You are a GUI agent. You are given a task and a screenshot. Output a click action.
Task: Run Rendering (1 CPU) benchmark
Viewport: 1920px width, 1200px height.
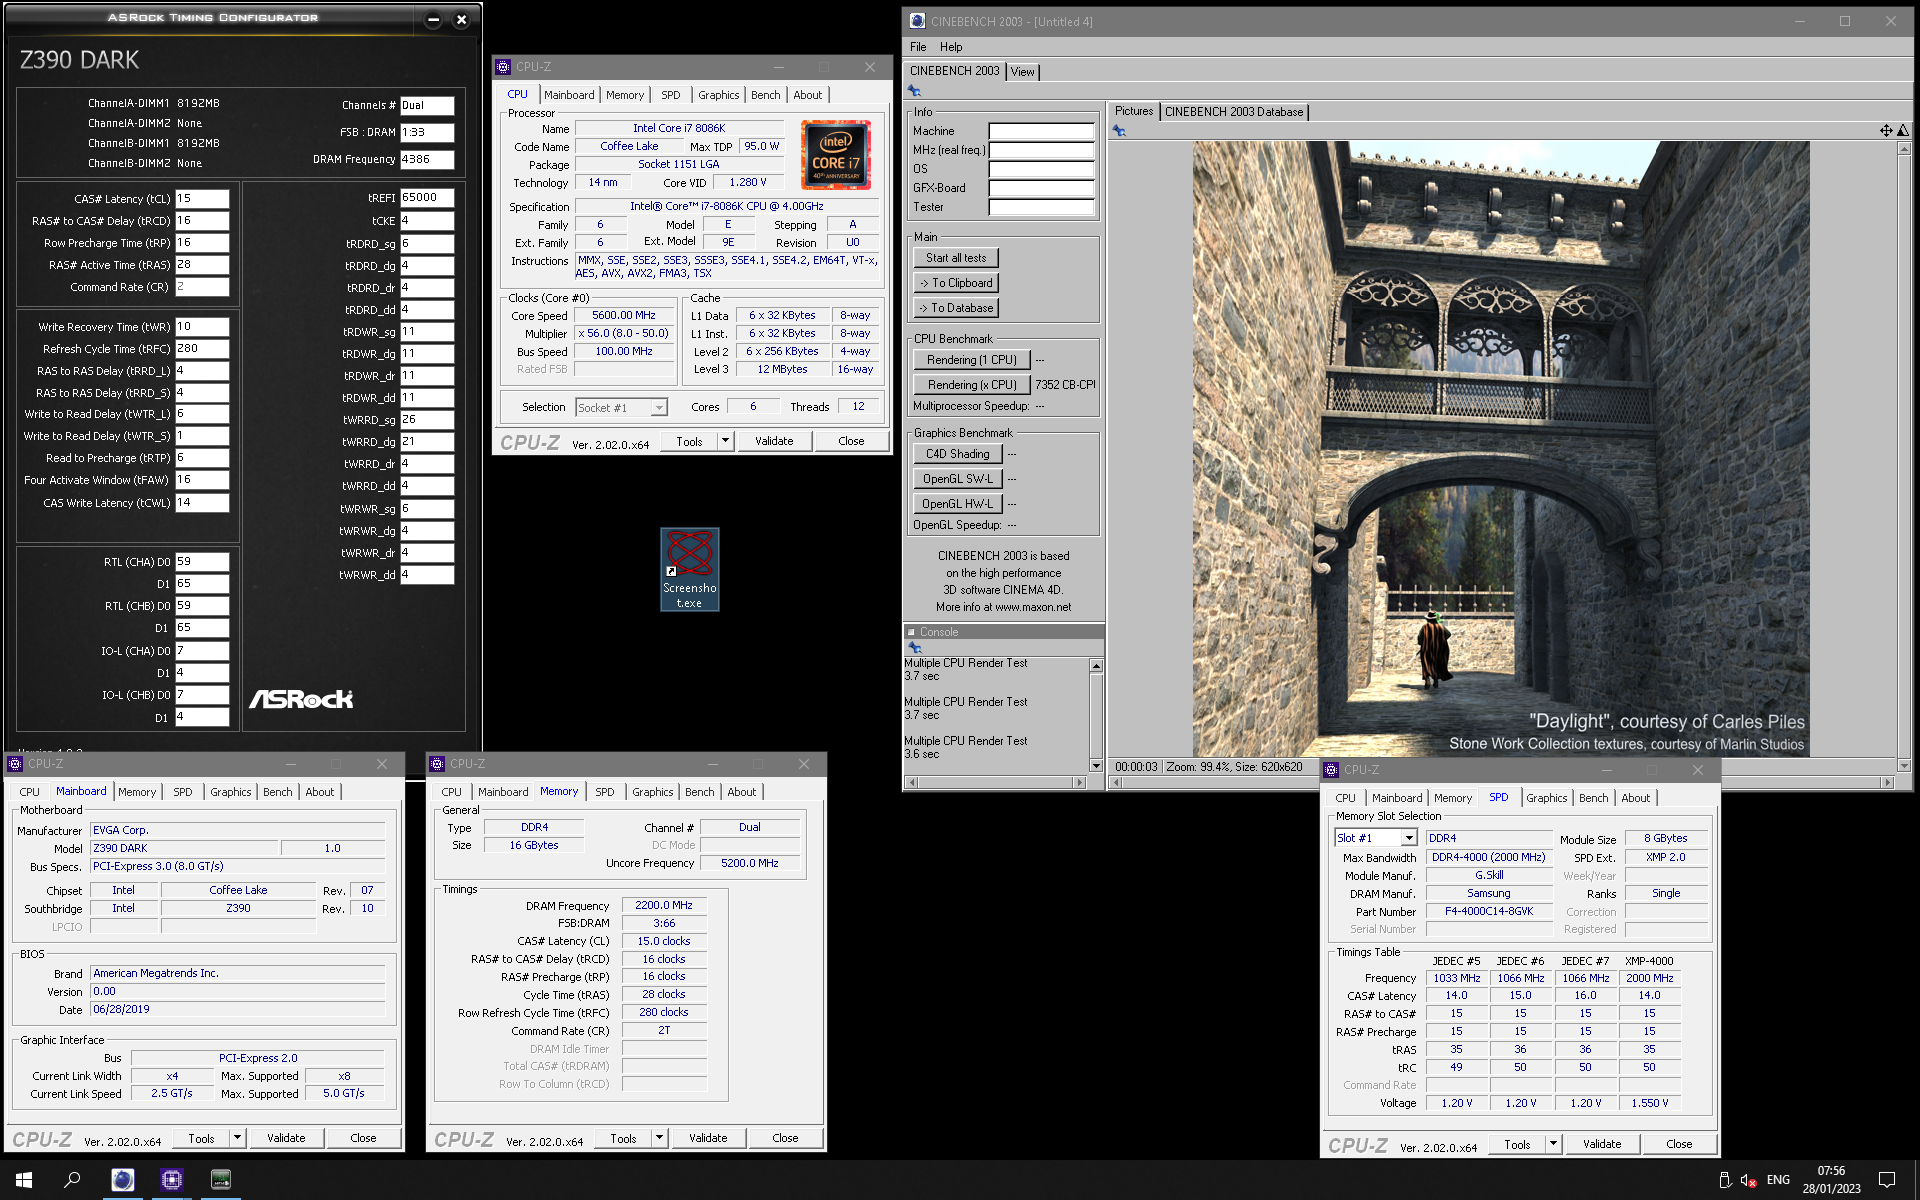972,360
